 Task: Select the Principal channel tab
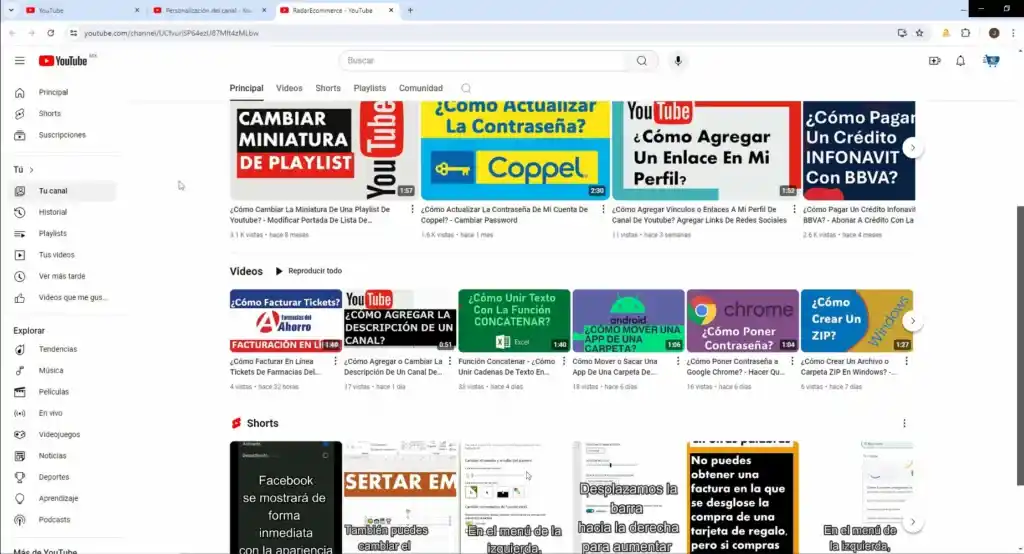pos(246,88)
